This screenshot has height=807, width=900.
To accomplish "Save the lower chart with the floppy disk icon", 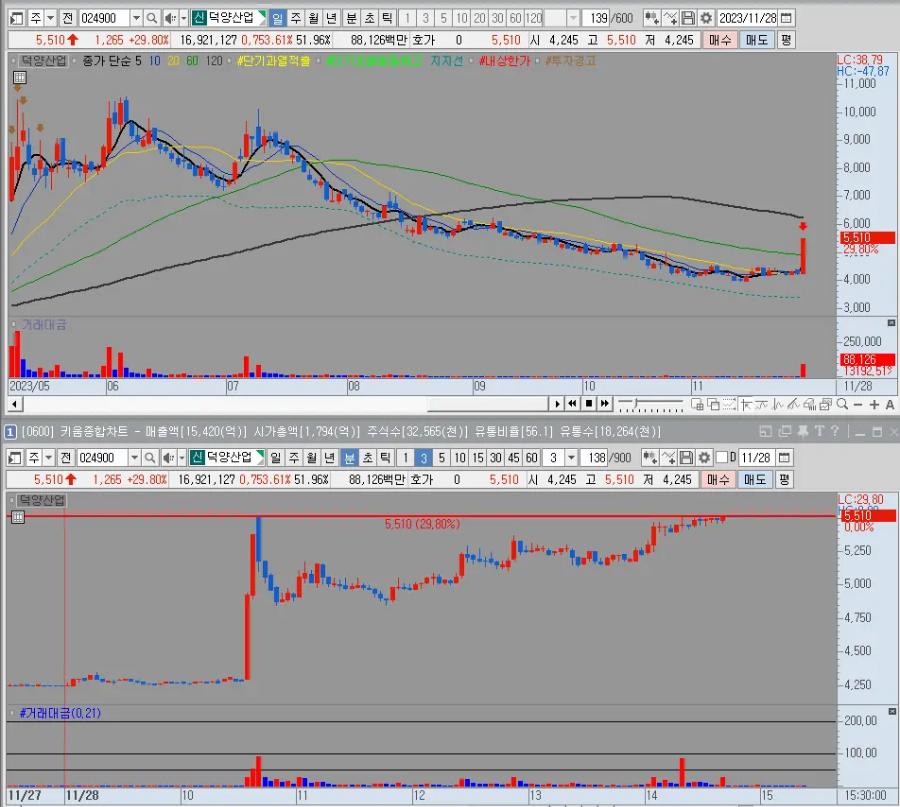I will coord(686,457).
